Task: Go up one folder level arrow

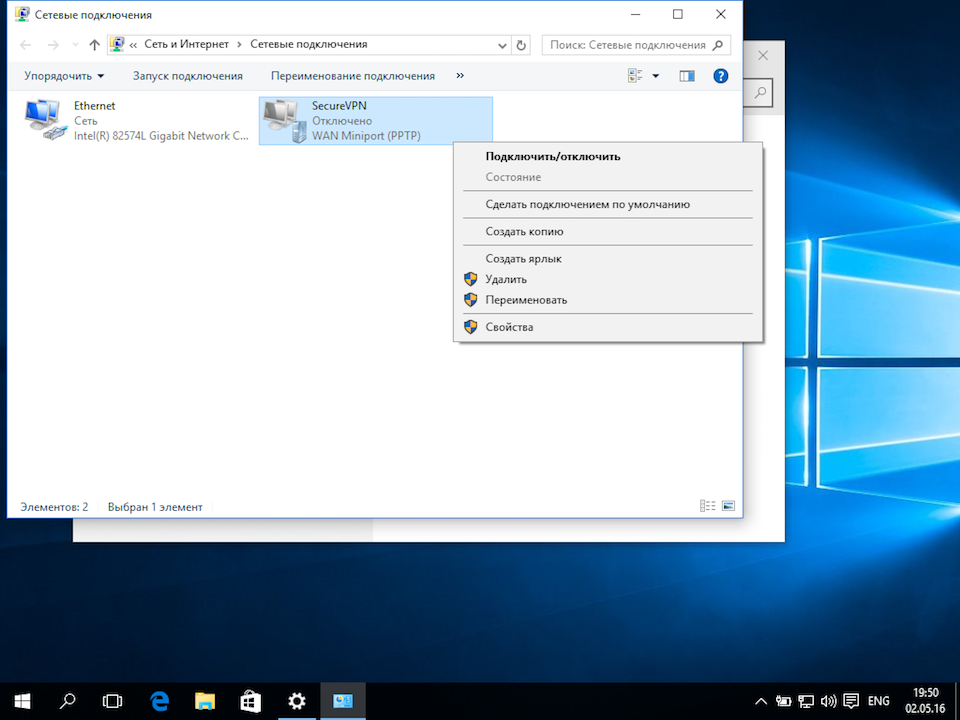Action: 95,45
